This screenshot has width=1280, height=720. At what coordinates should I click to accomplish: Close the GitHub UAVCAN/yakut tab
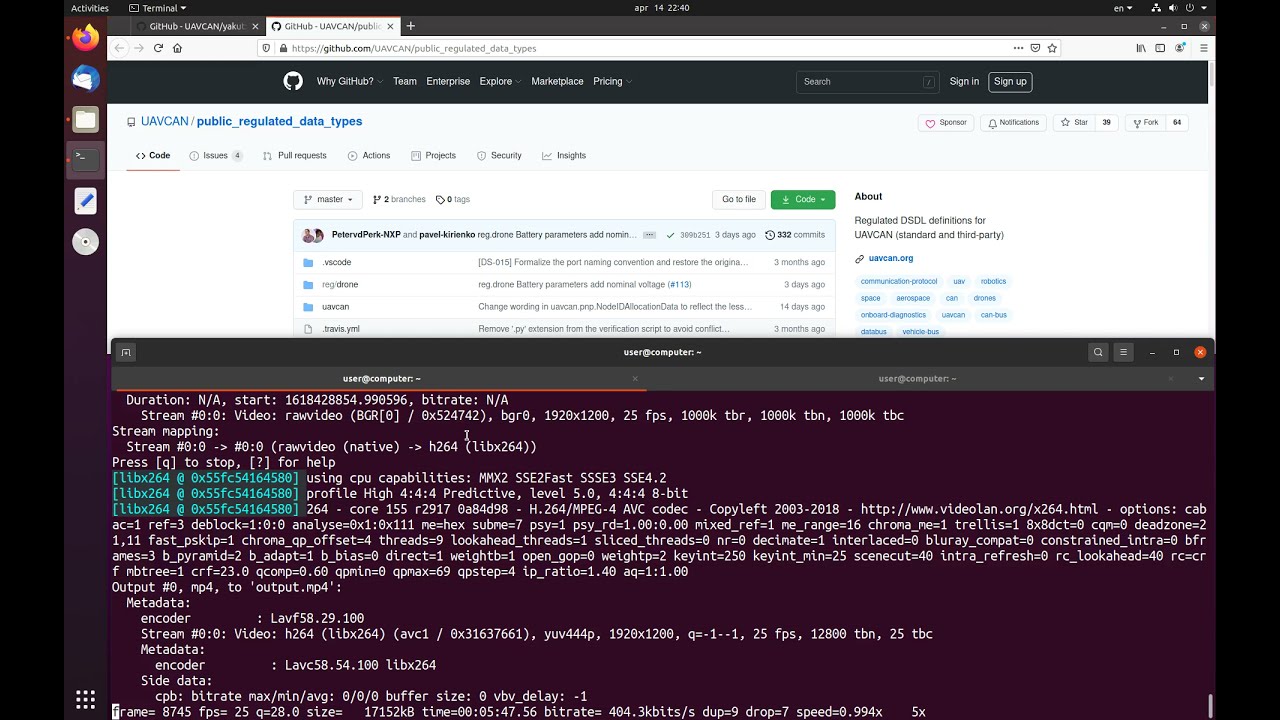pos(255,26)
